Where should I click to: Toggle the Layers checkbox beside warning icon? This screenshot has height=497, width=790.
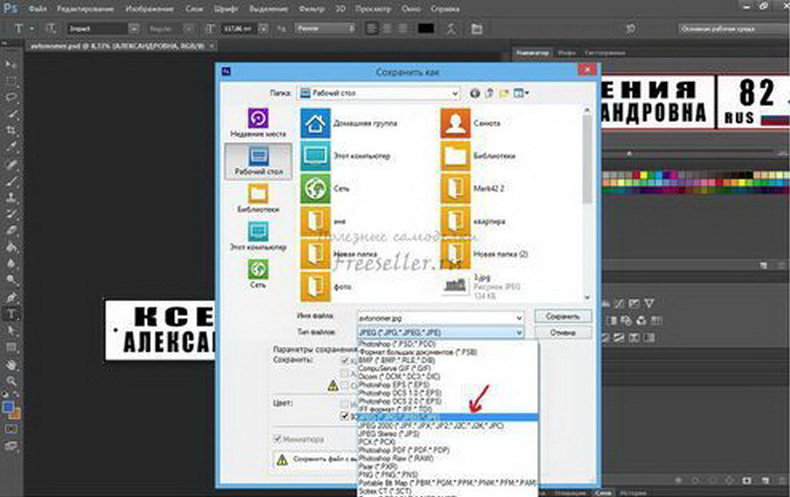(345, 386)
